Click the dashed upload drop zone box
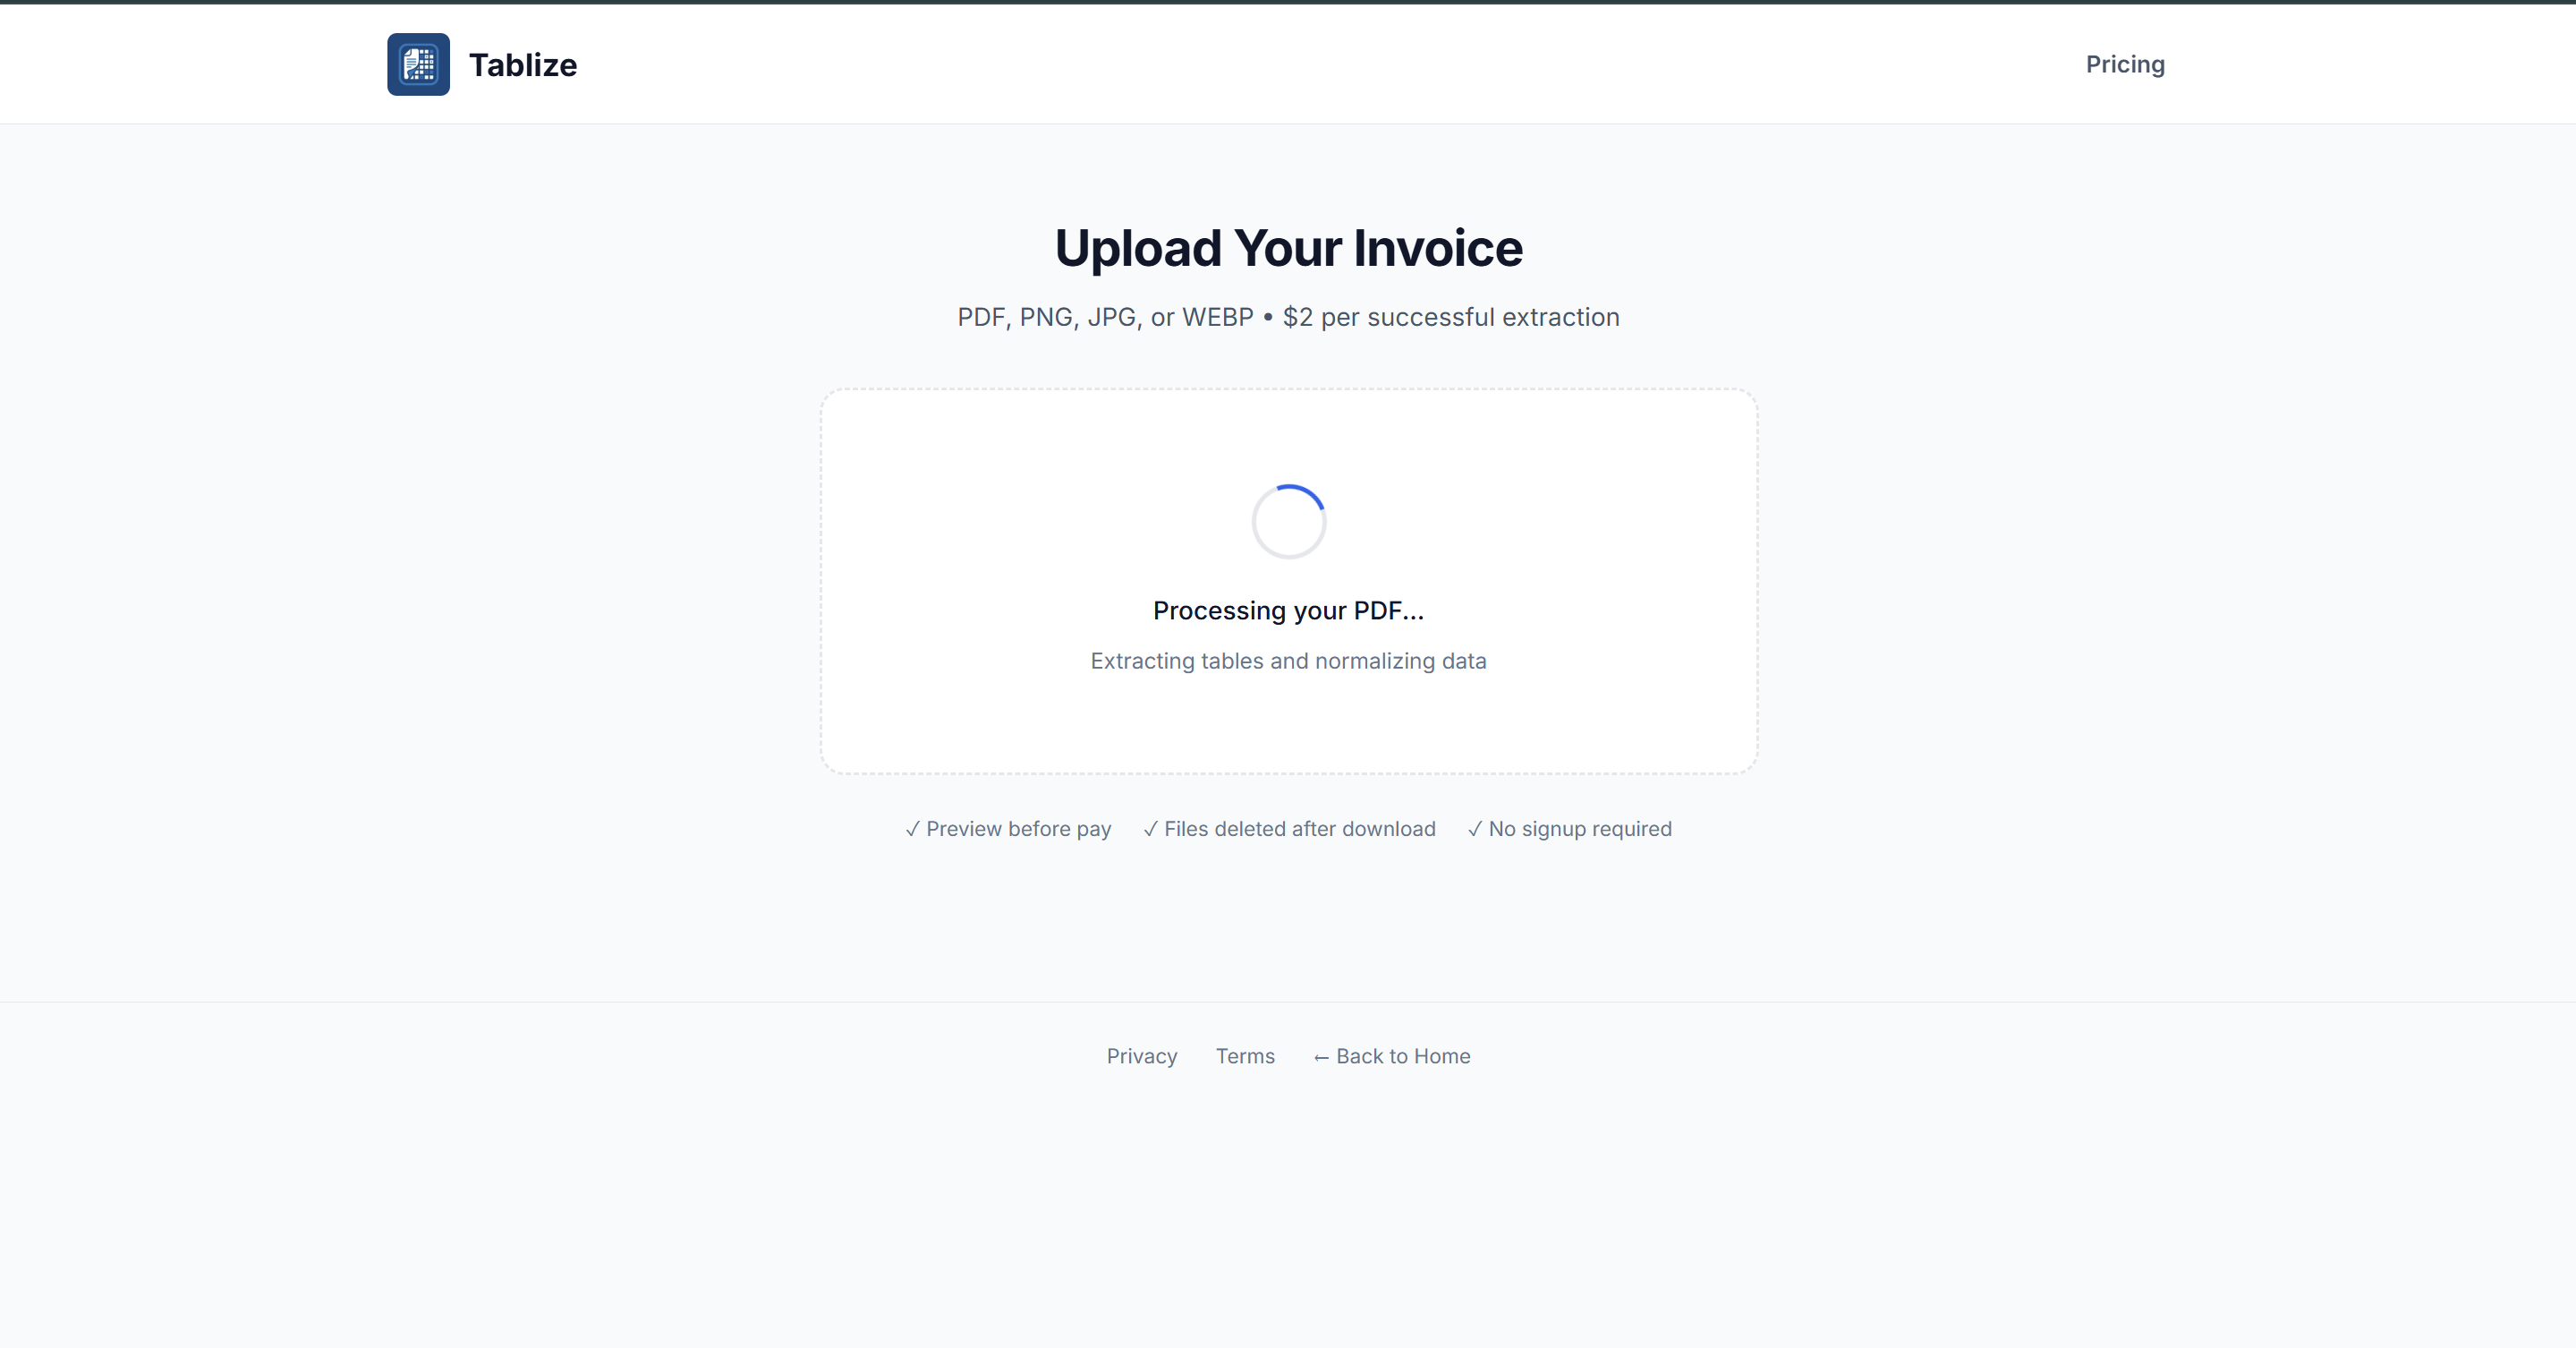This screenshot has height=1348, width=2576. [x=1288, y=581]
